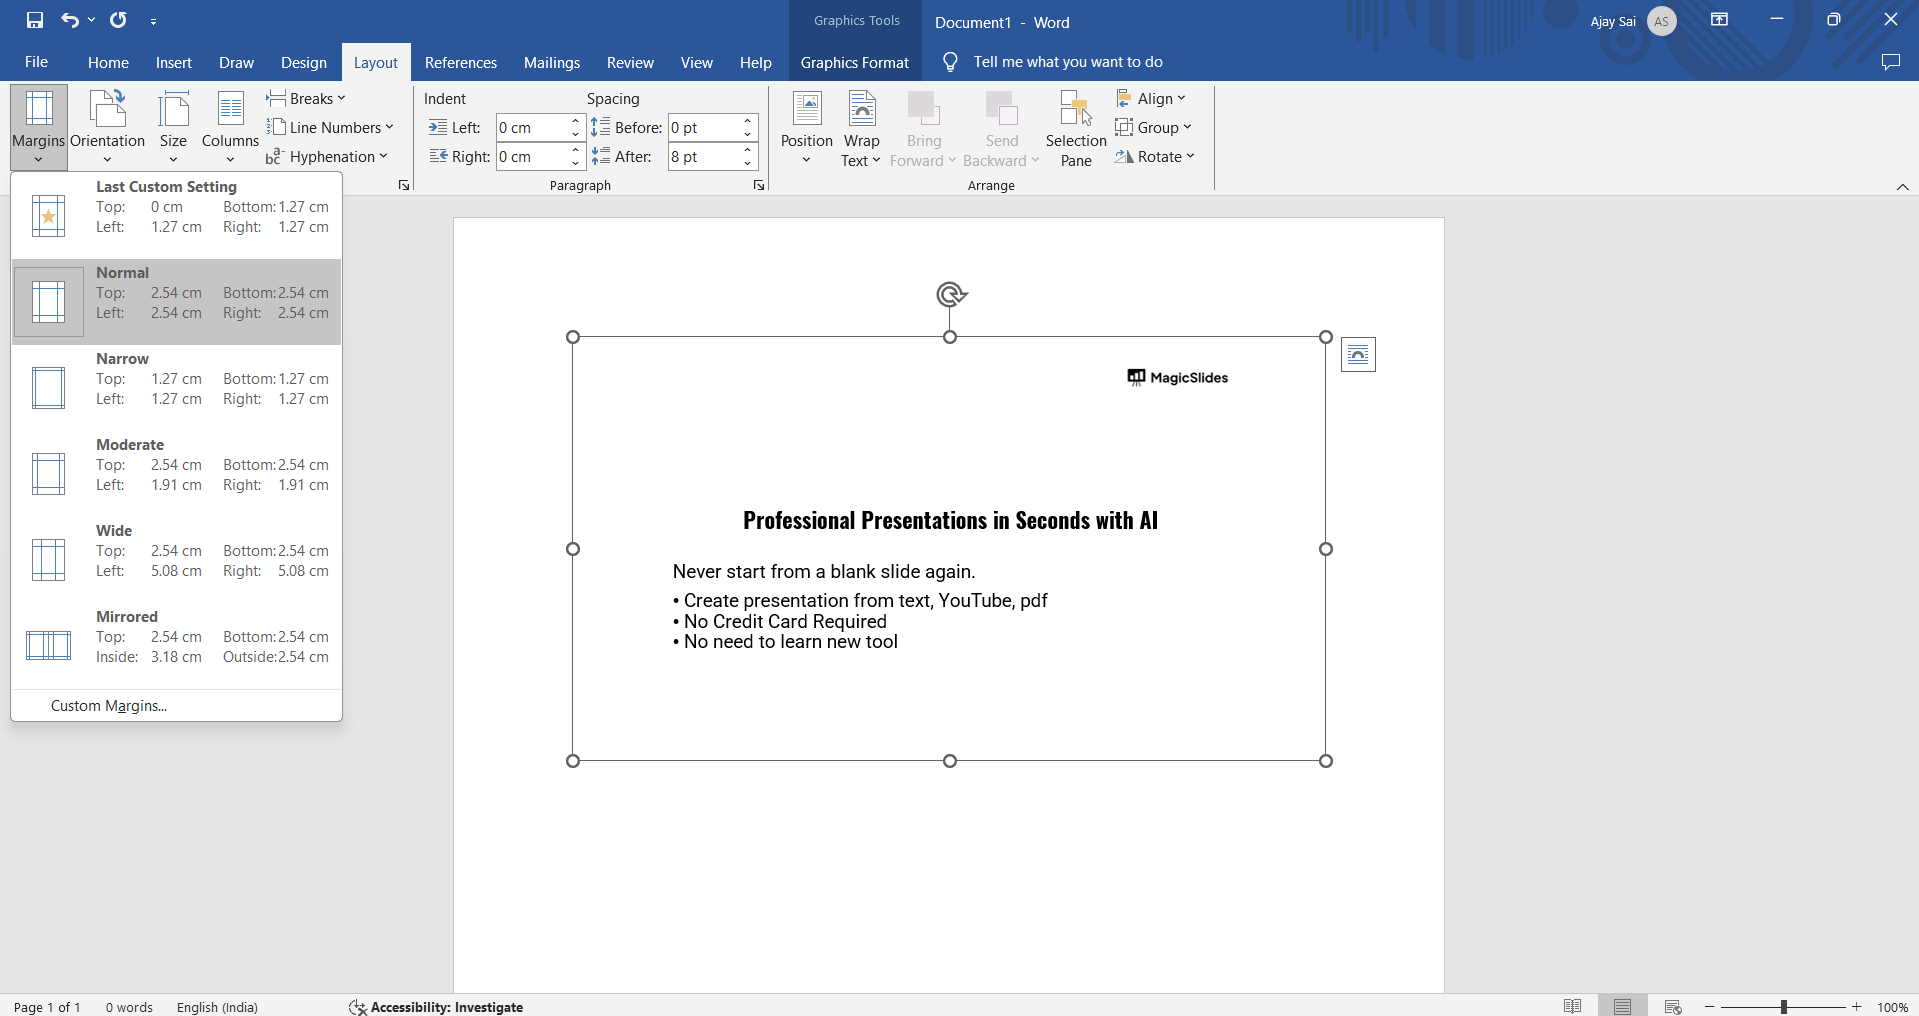
Task: Open Custom Margins dialog
Action: [109, 706]
